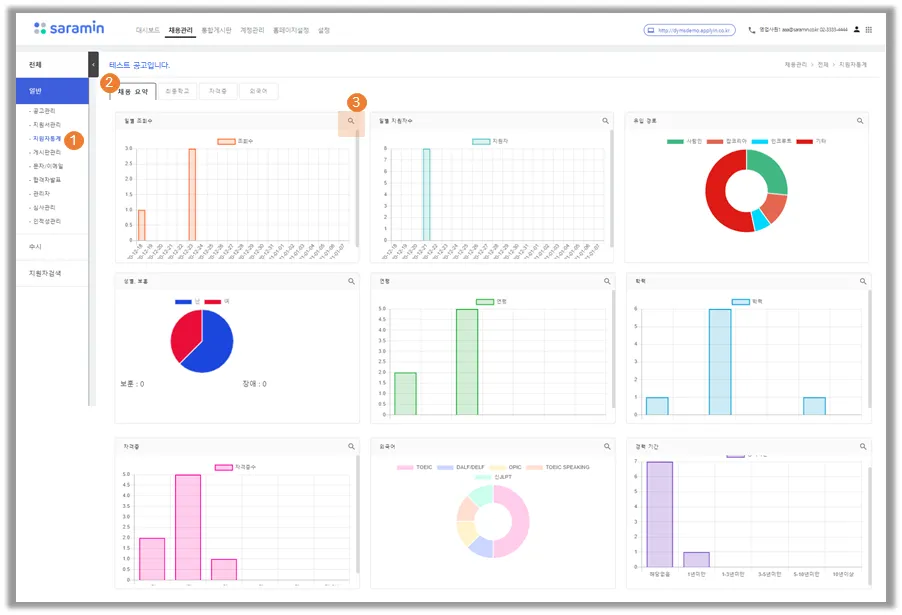The width and height of the screenshot is (902, 615).
Task: Open the user profile icon in header
Action: pos(857,29)
